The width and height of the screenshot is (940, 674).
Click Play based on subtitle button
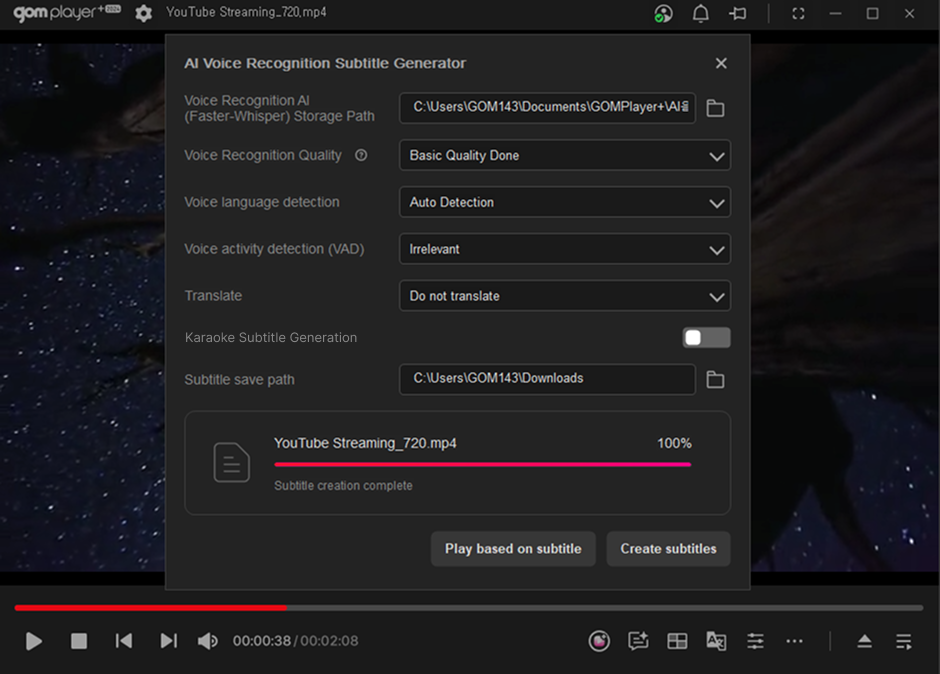[x=513, y=549]
